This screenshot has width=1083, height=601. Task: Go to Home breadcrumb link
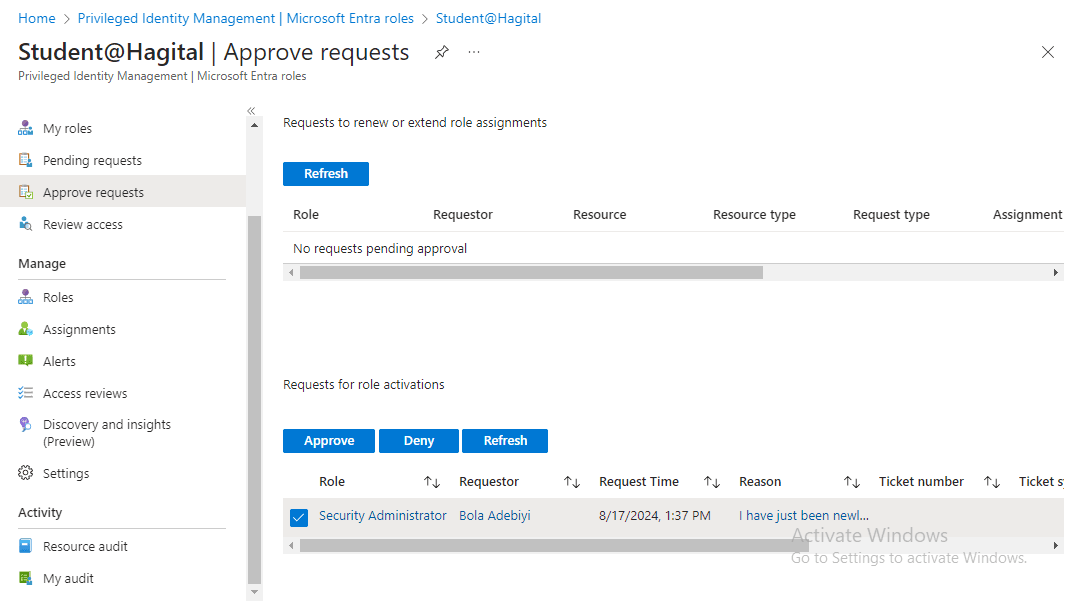[x=37, y=19]
